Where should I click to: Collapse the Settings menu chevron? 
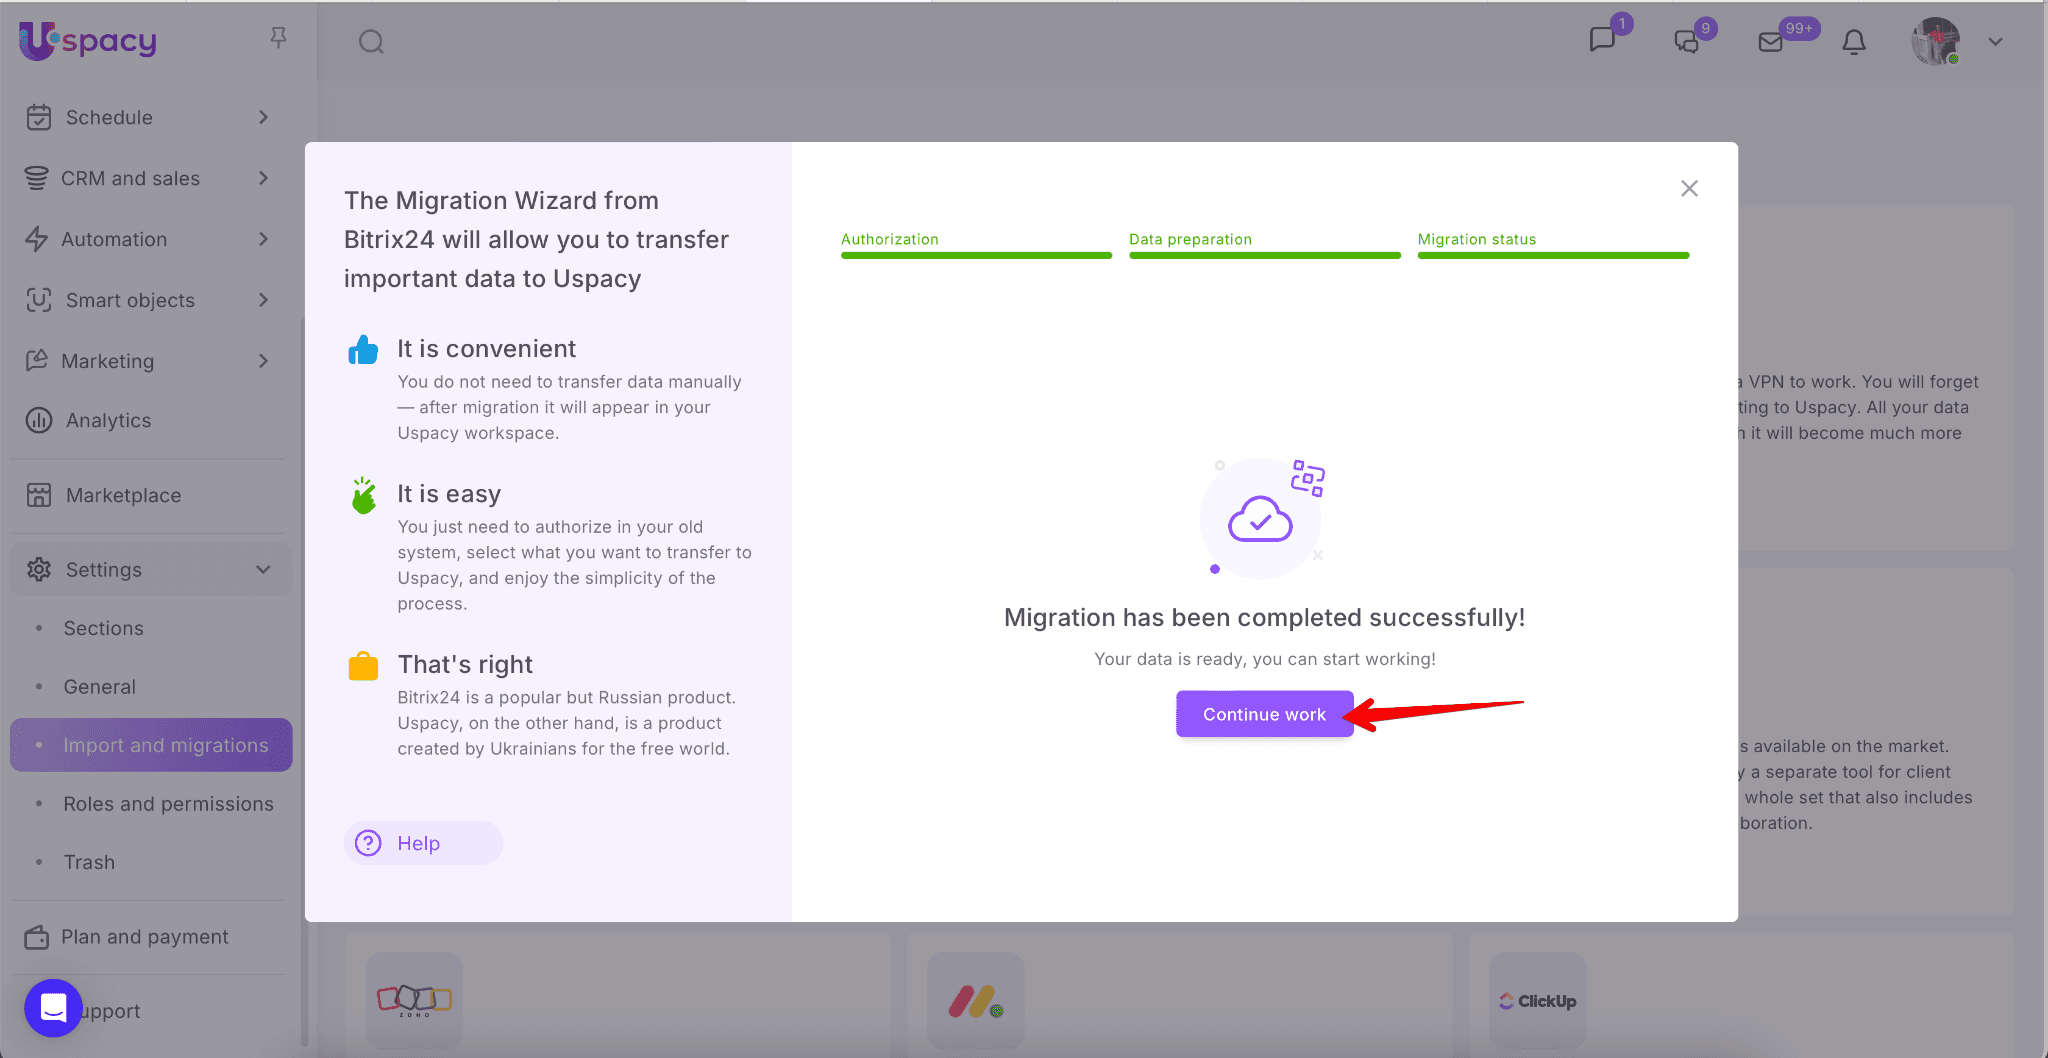(x=263, y=569)
